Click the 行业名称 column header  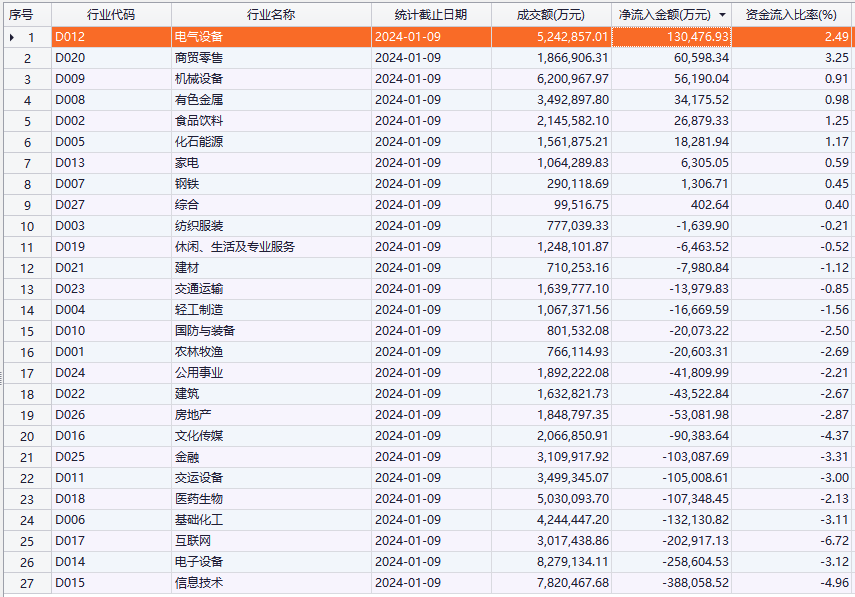coord(270,15)
